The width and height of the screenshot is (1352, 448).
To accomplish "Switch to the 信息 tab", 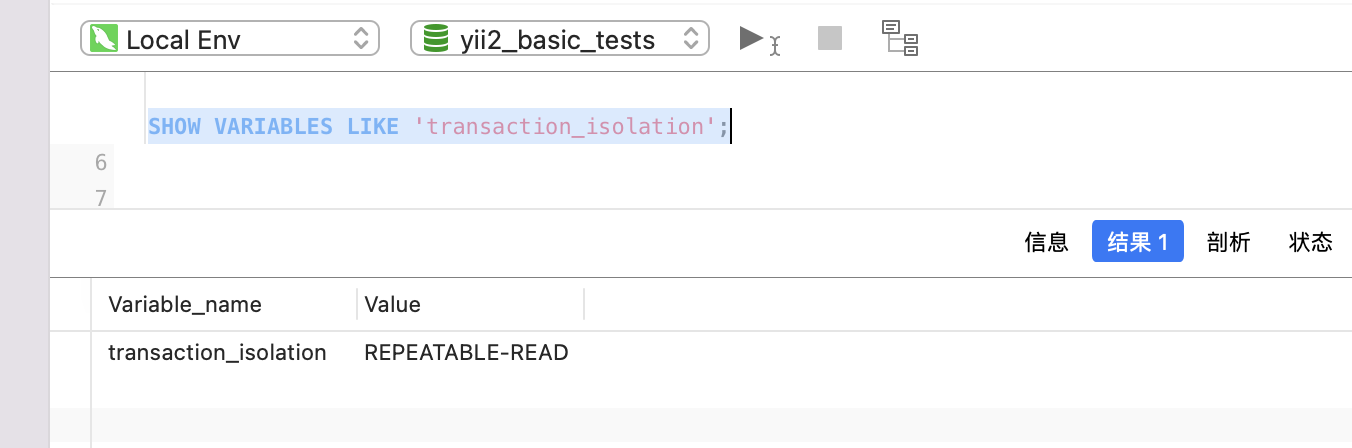I will 1047,242.
